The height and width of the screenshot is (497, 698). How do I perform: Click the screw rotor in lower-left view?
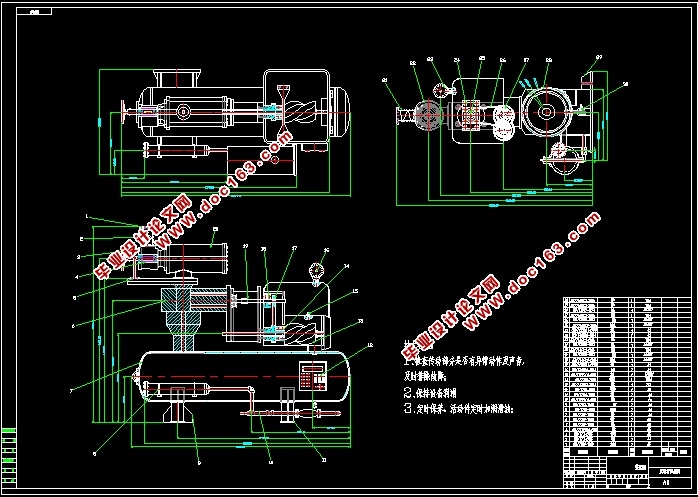pyautogui.click(x=300, y=333)
